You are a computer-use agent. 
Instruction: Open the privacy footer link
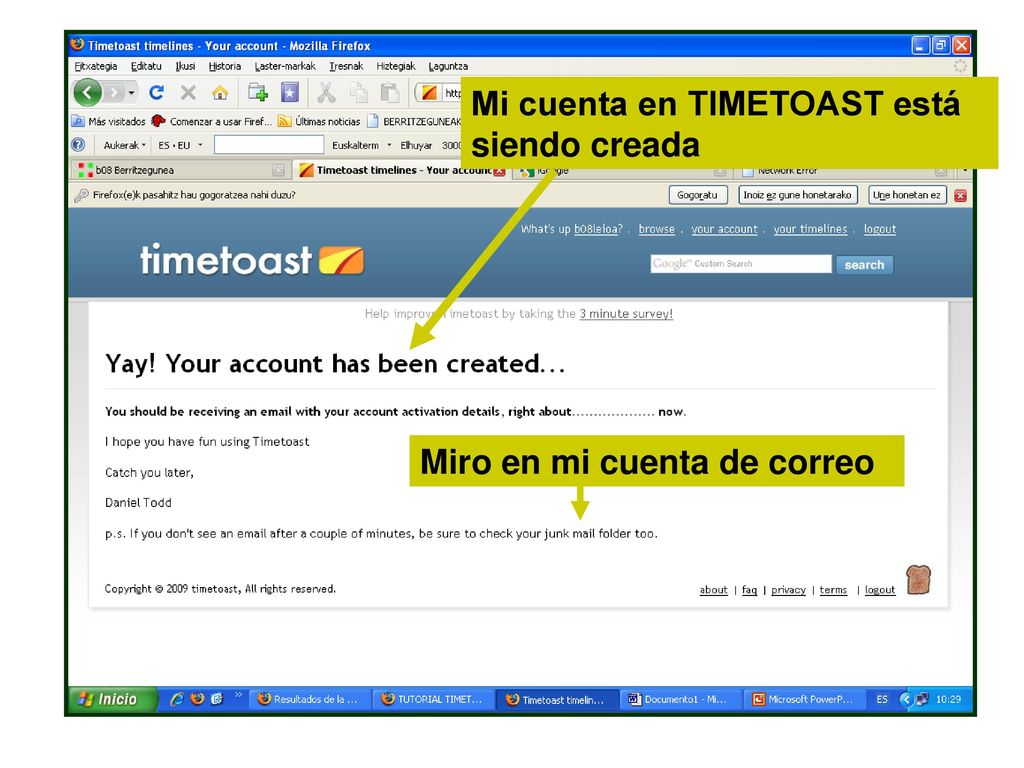788,590
